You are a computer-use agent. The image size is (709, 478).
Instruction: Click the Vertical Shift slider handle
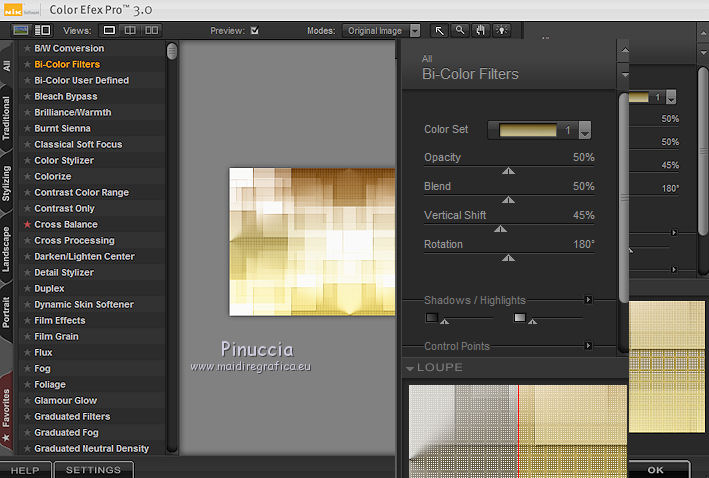point(501,228)
